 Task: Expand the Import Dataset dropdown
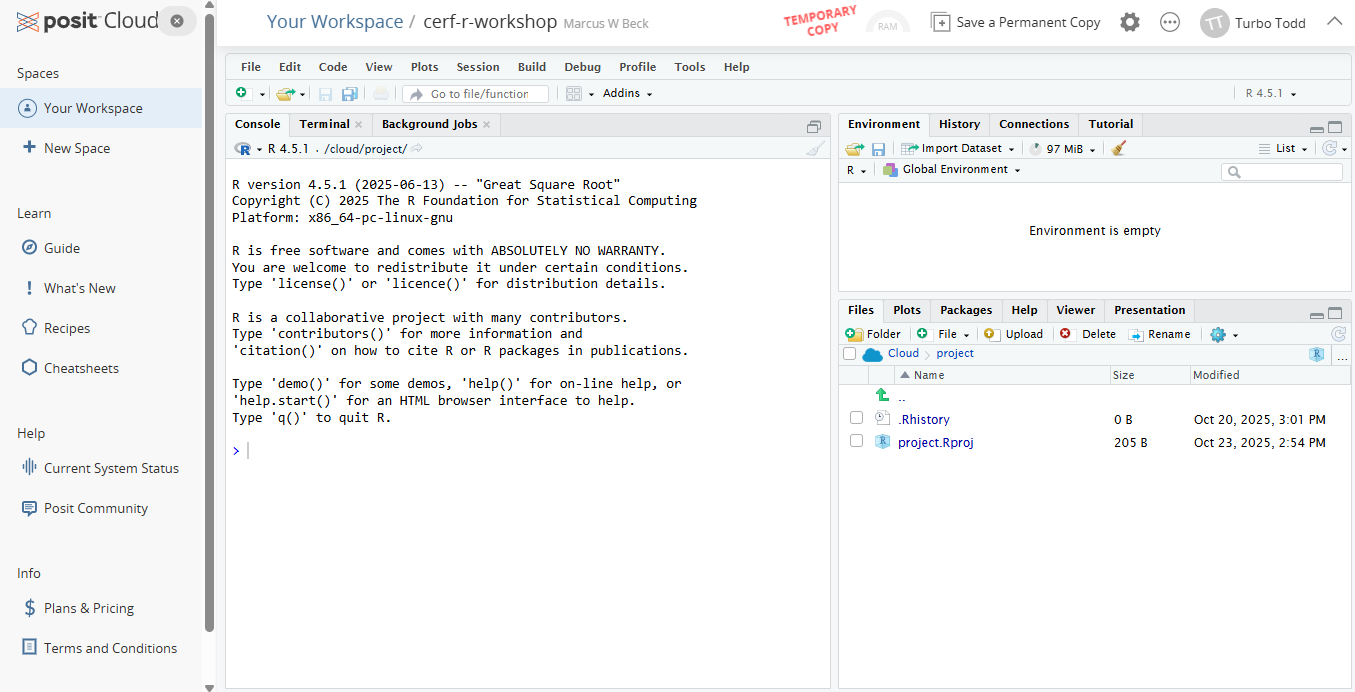(958, 148)
